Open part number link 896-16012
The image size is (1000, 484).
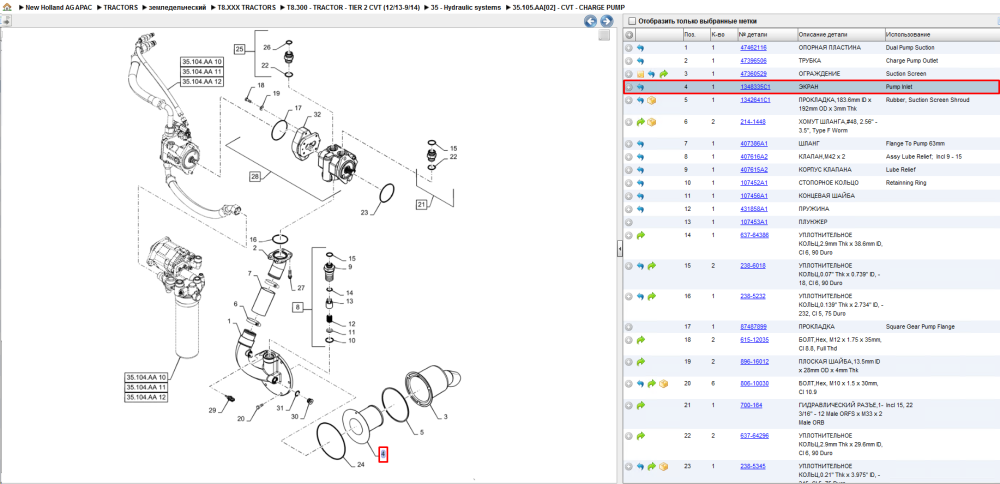coord(753,362)
